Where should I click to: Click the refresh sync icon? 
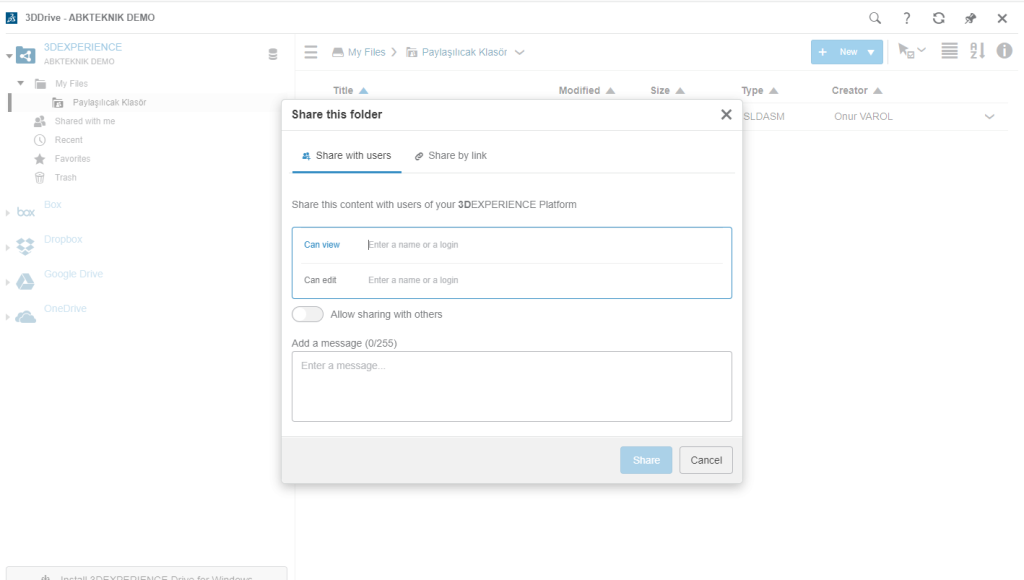pyautogui.click(x=938, y=18)
